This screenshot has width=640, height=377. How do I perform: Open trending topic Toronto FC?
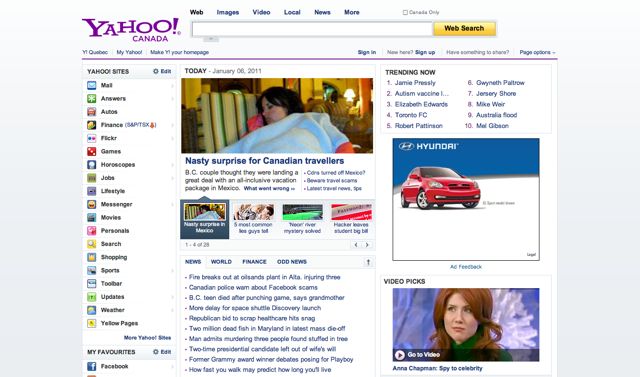pyautogui.click(x=411, y=115)
